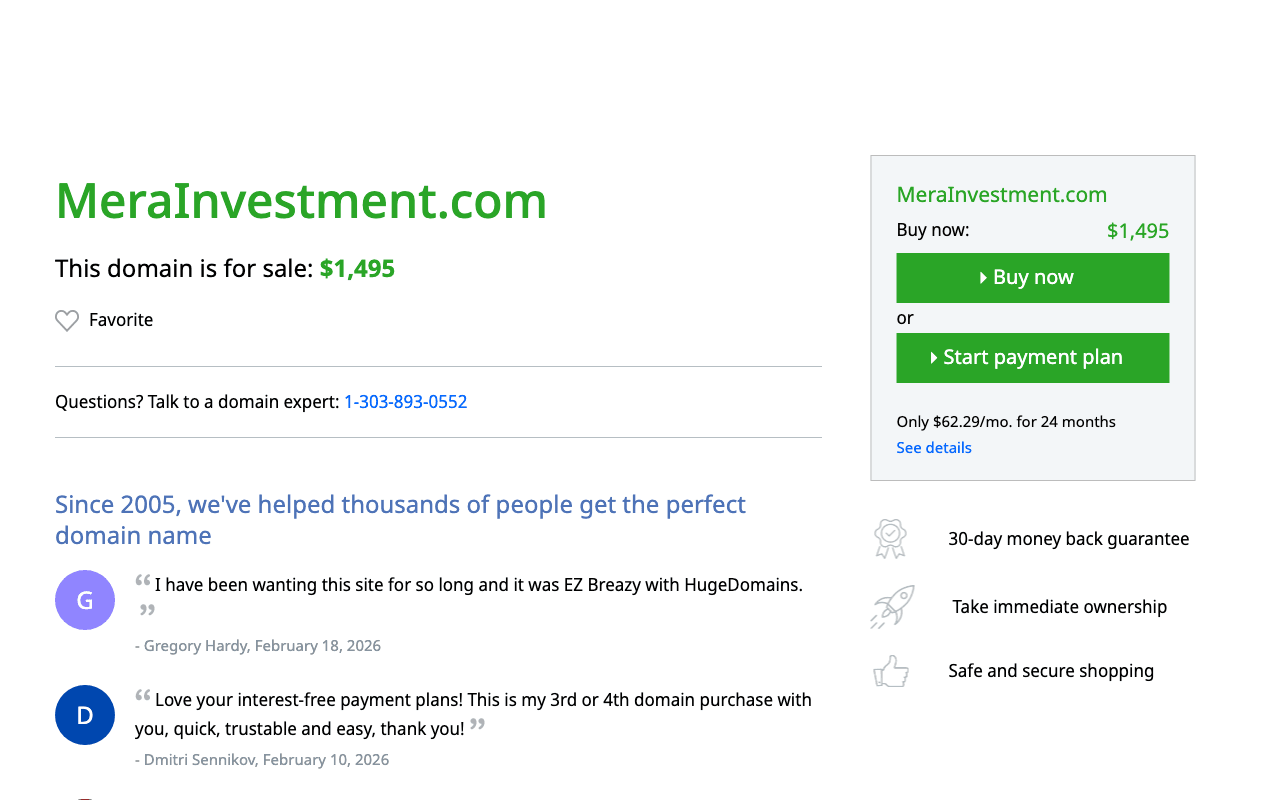Click the arrow inside the Buy now button
This screenshot has height=800, width=1280.
click(x=981, y=277)
